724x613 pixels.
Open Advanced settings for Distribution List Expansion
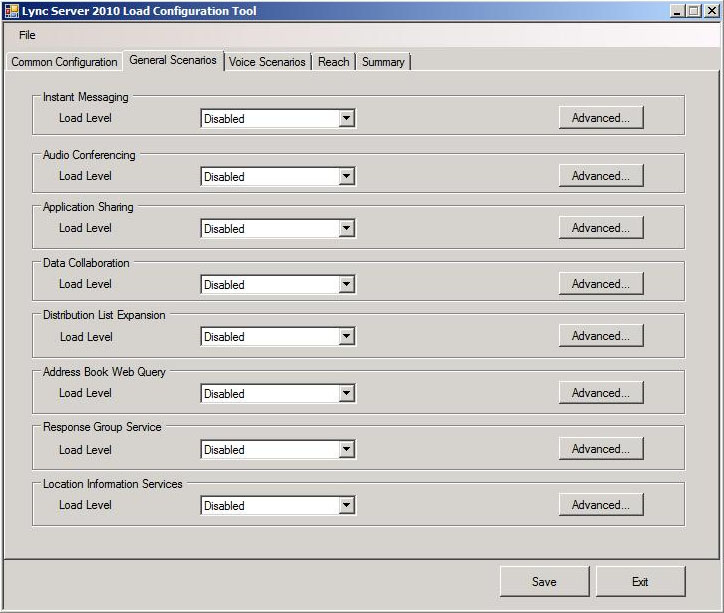click(601, 336)
